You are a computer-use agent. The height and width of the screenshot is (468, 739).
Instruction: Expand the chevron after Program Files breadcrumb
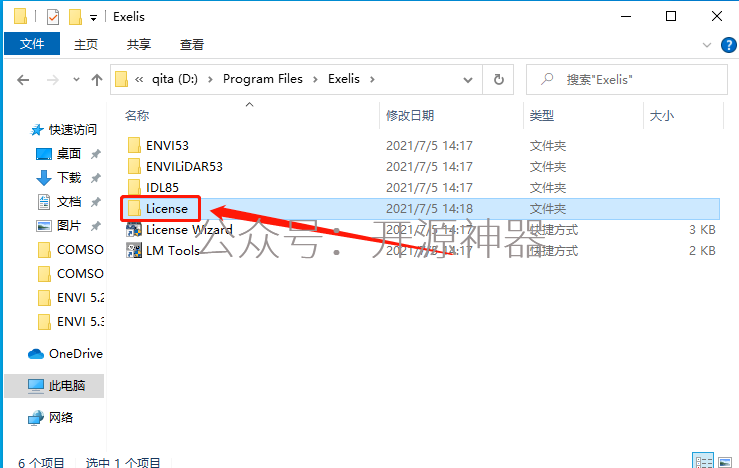point(315,79)
